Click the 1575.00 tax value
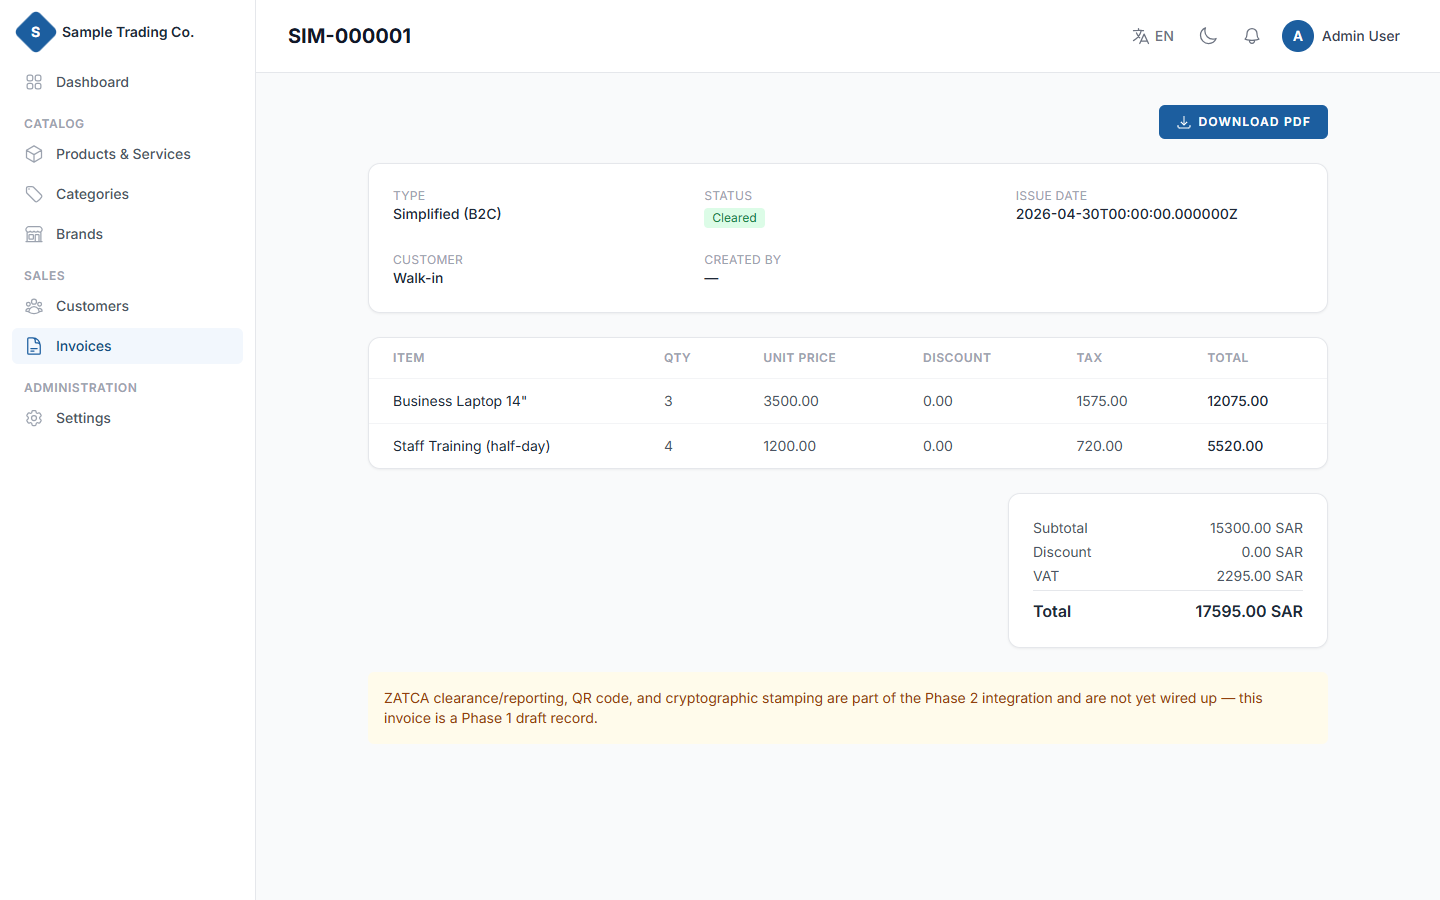Viewport: 1440px width, 900px height. click(1101, 401)
